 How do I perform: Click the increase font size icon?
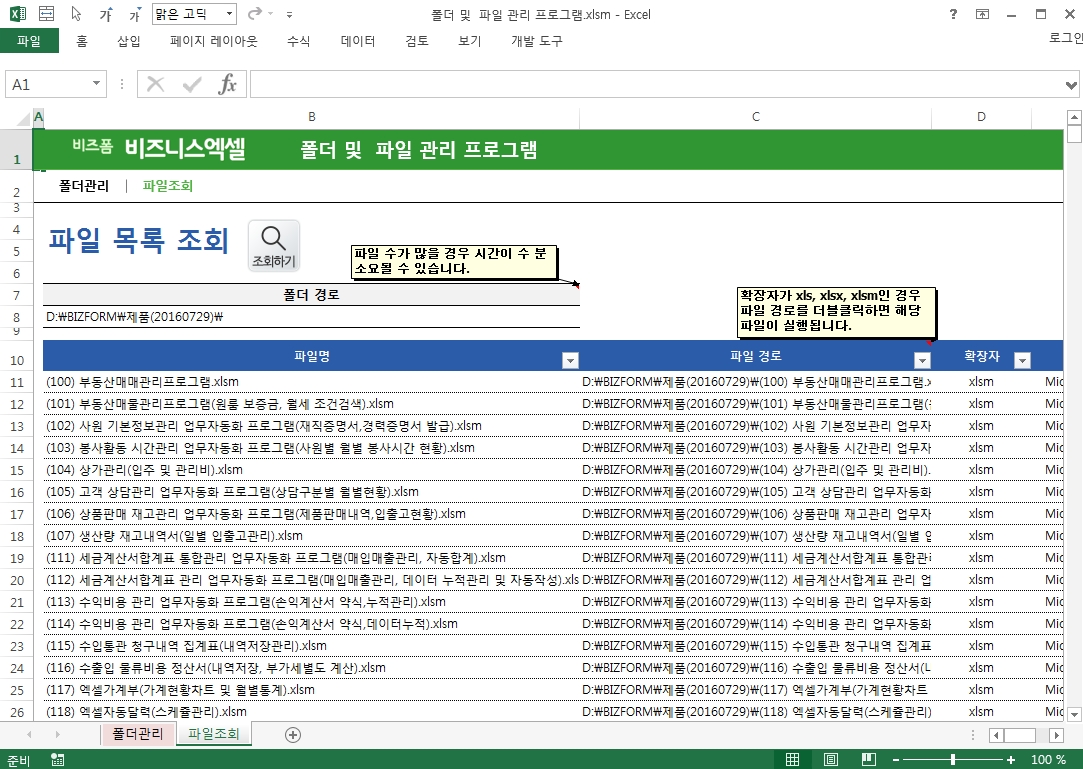(106, 15)
